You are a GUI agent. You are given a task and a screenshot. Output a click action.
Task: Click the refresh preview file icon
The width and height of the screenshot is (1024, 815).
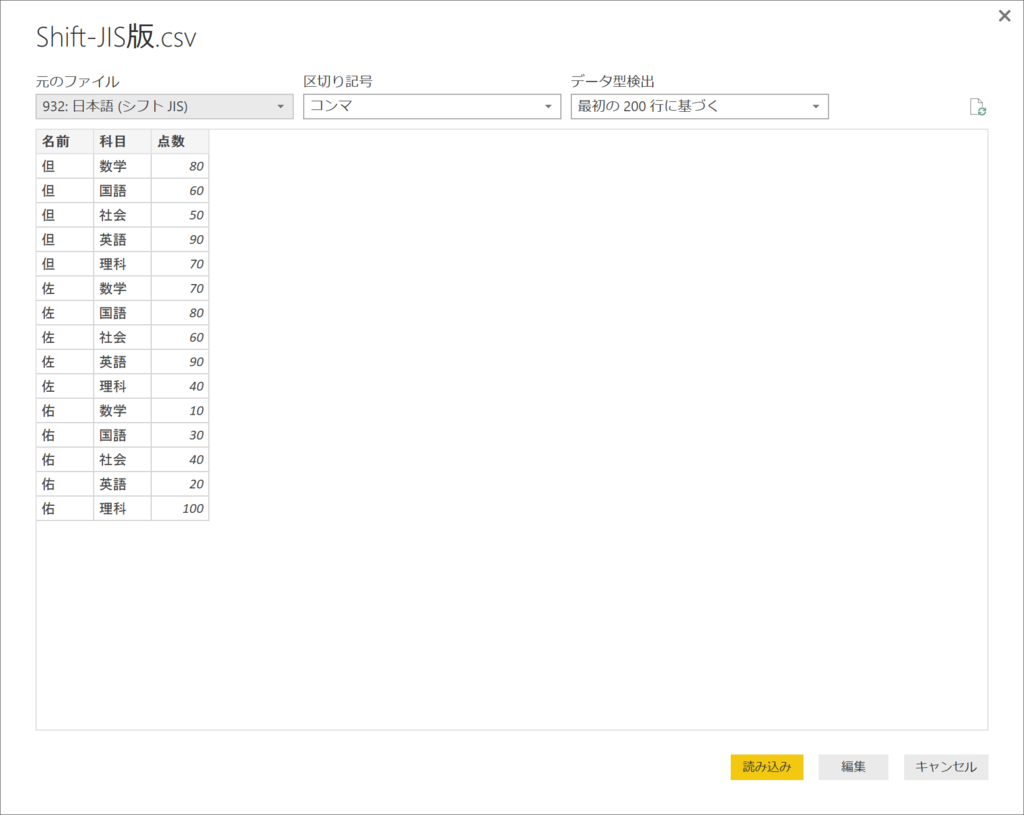pyautogui.click(x=978, y=107)
